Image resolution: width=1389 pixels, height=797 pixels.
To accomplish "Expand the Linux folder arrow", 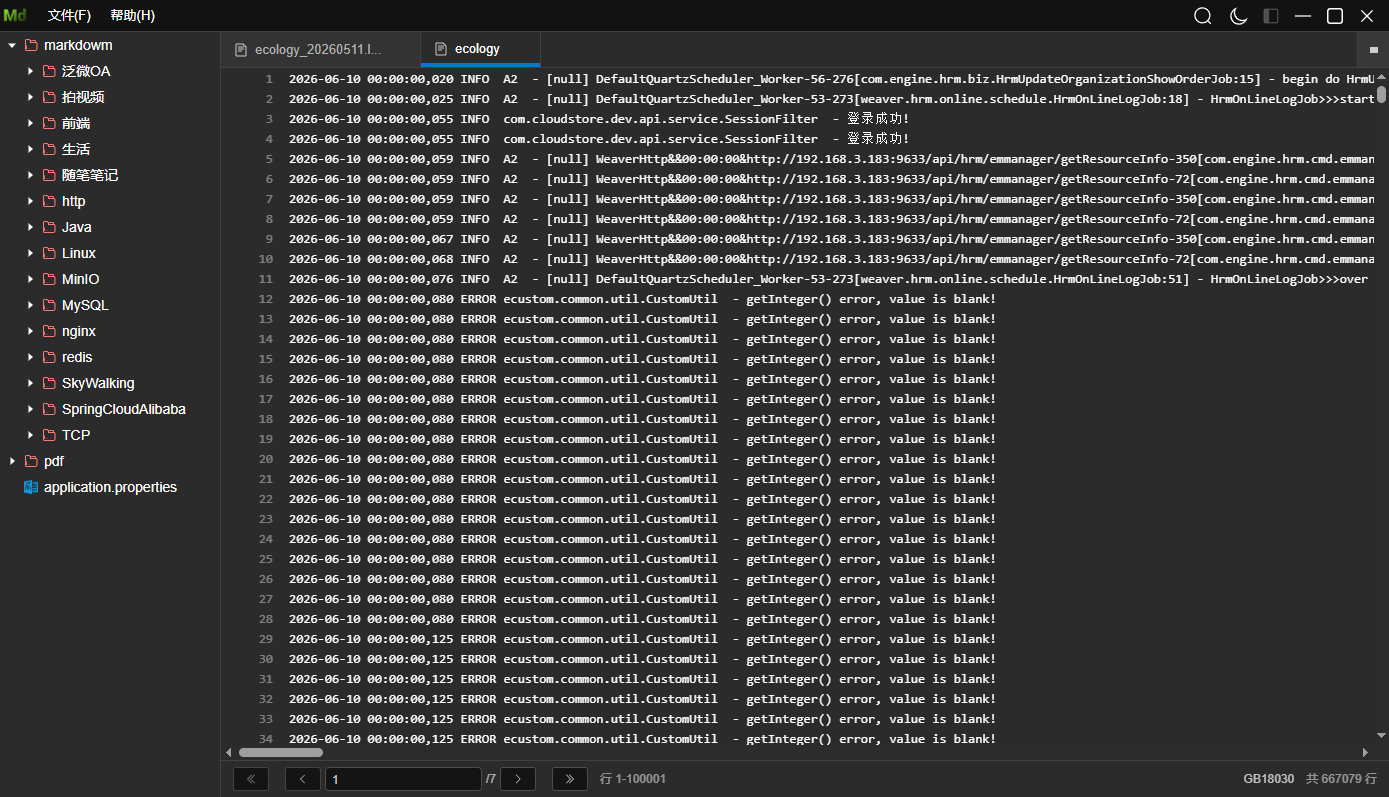I will coord(30,253).
